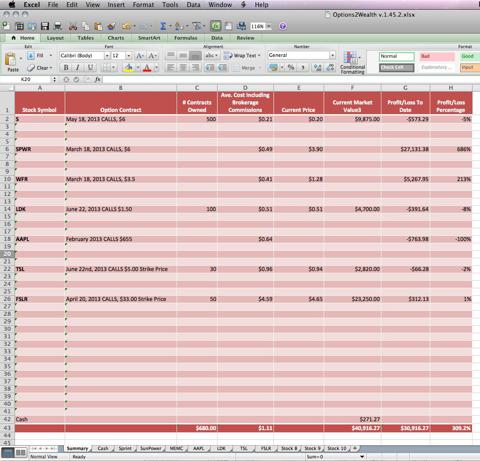Switch to the Charts ribbon tab
The width and height of the screenshot is (480, 461).
tap(116, 38)
